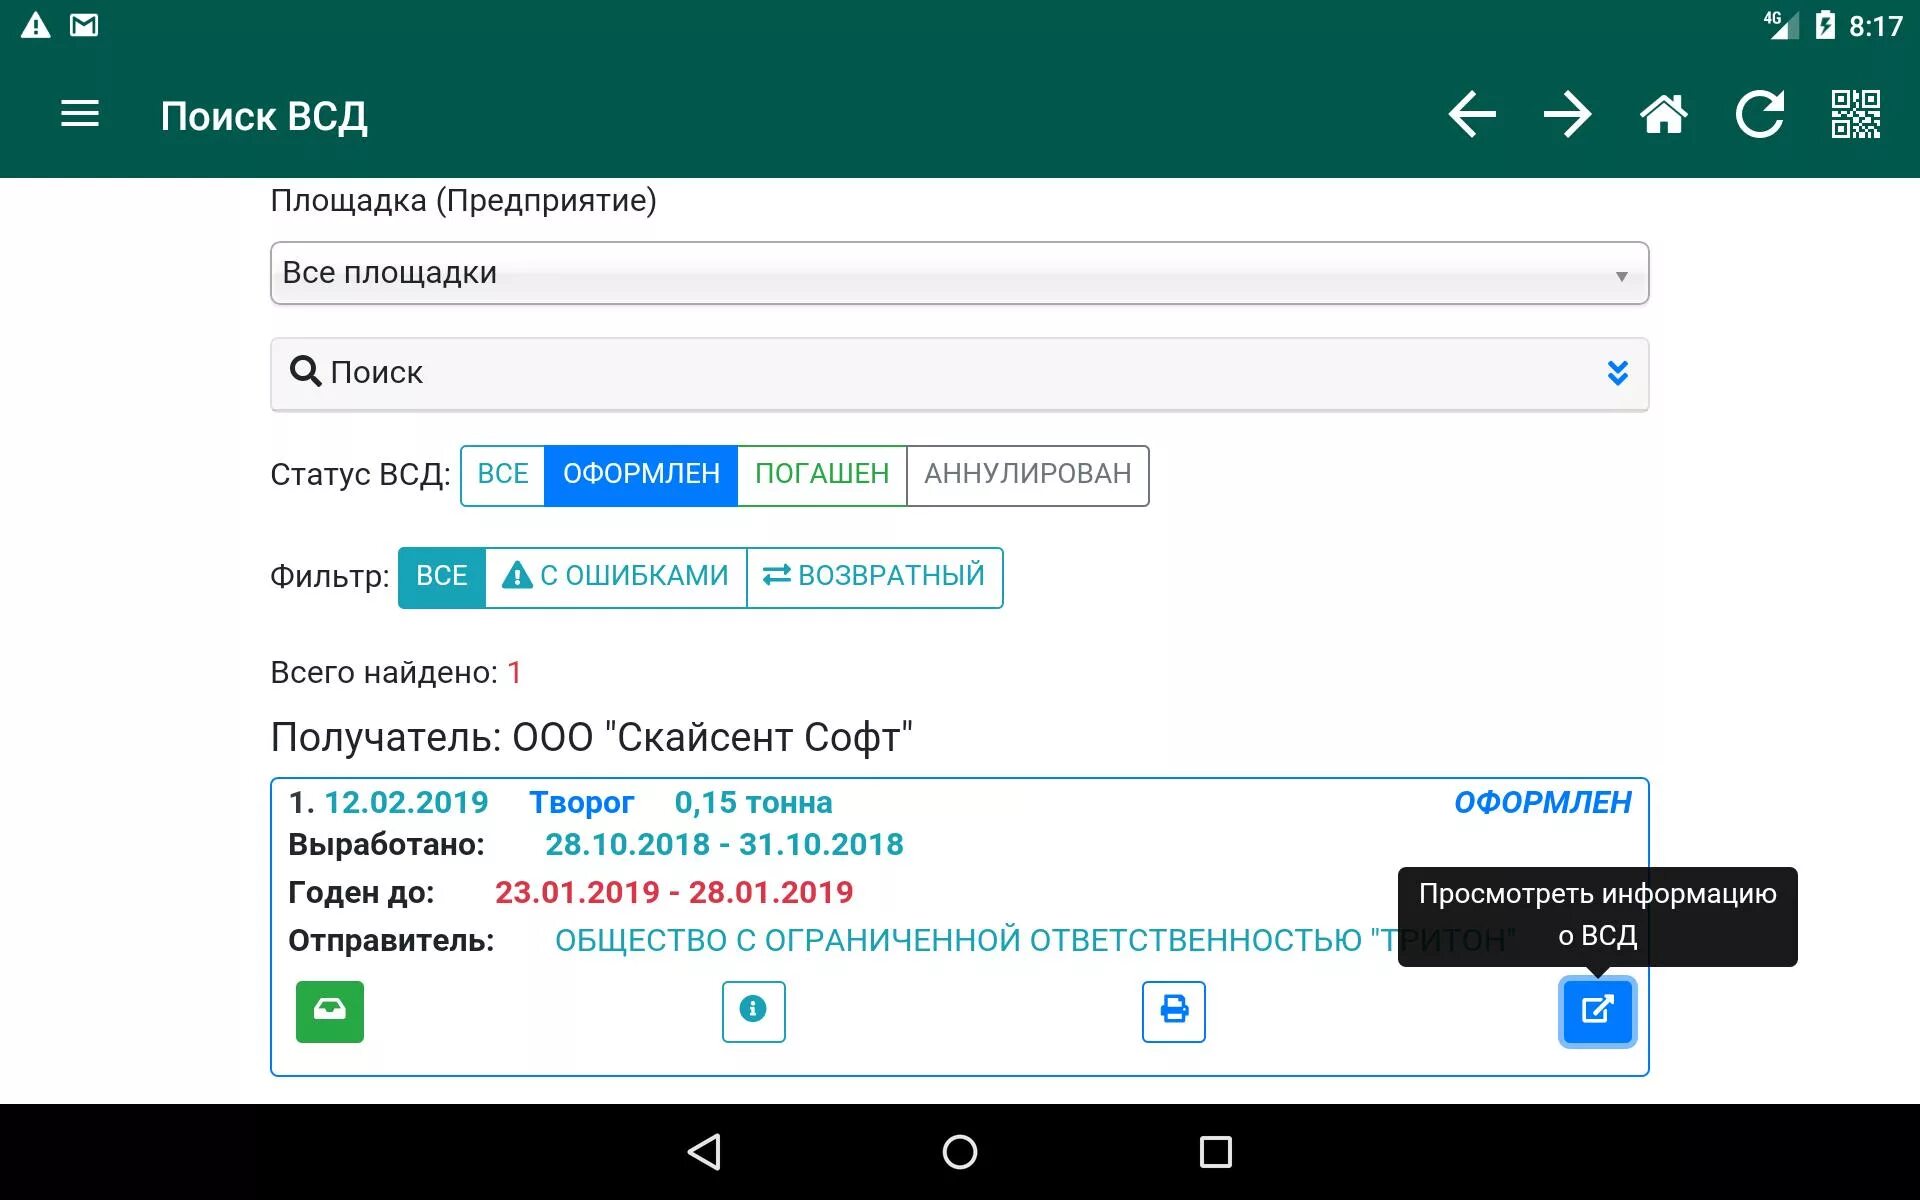Select ПОГАШЕН status filter
Screen dimensions: 1920x1200
click(x=821, y=475)
